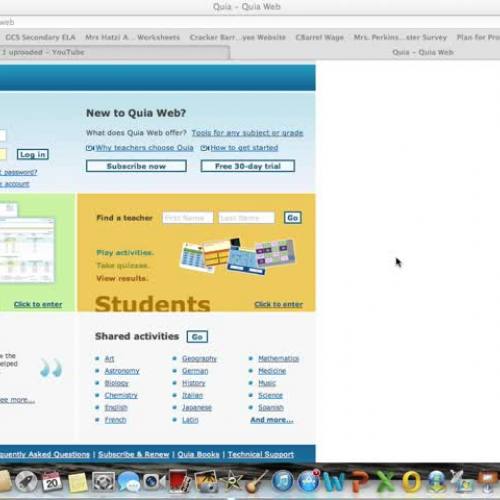Switch to the 1 uploaded – YouTube tab

tap(43, 52)
